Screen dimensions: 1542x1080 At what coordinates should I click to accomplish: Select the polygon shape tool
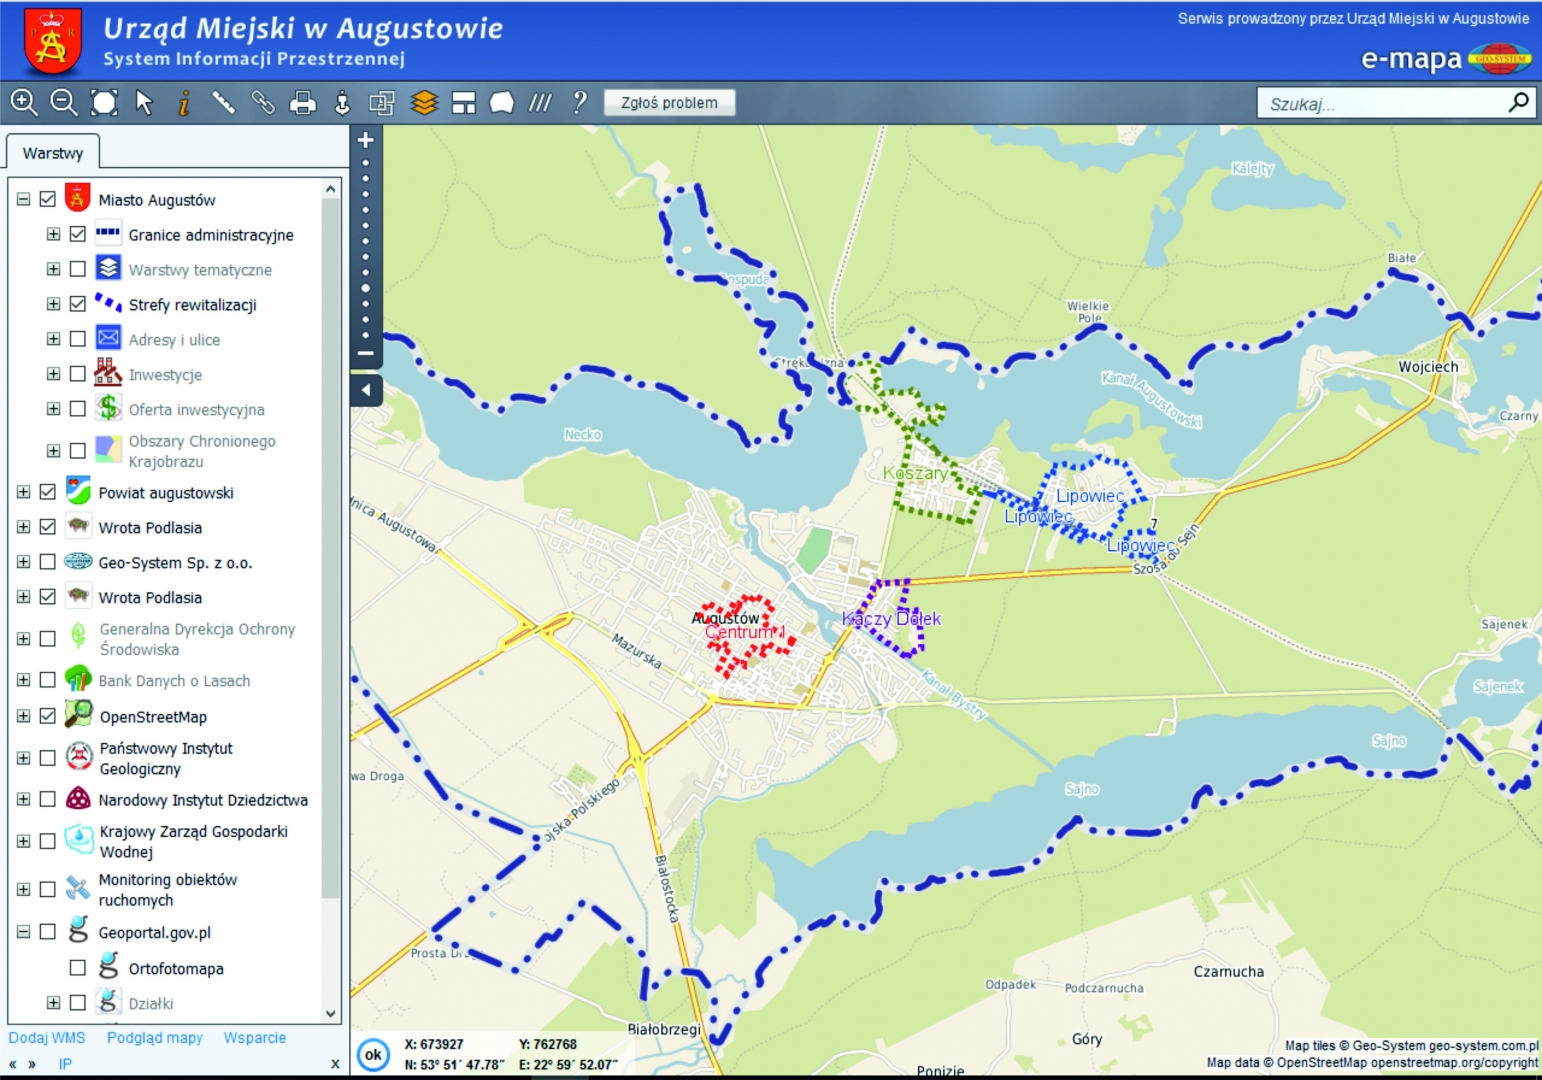pyautogui.click(x=502, y=102)
